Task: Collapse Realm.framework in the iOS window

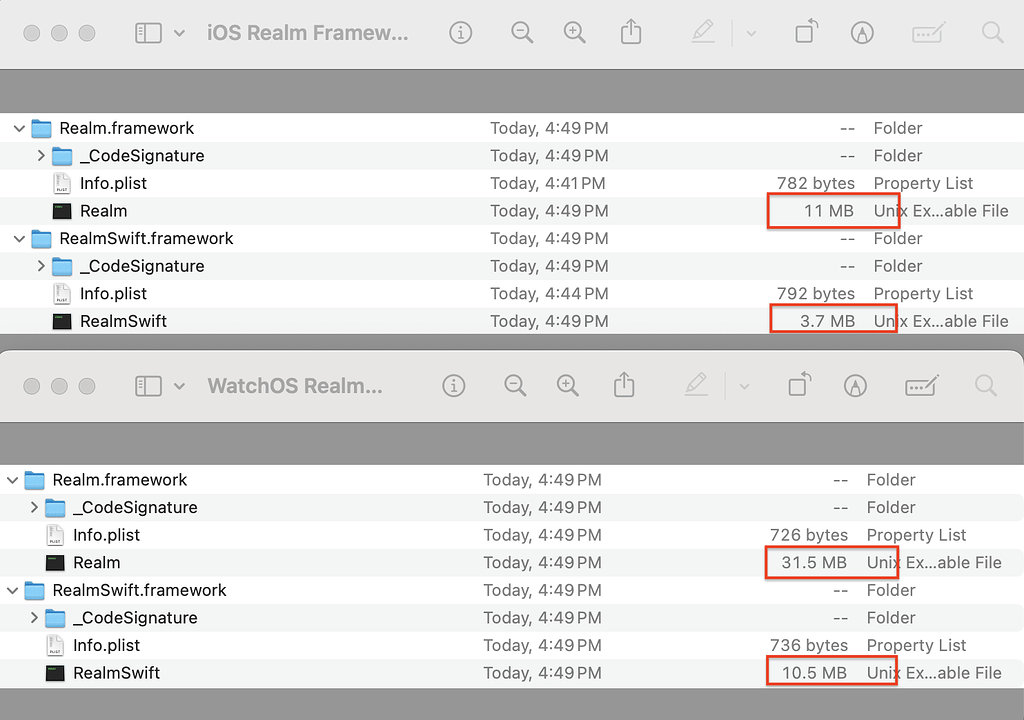Action: point(18,128)
